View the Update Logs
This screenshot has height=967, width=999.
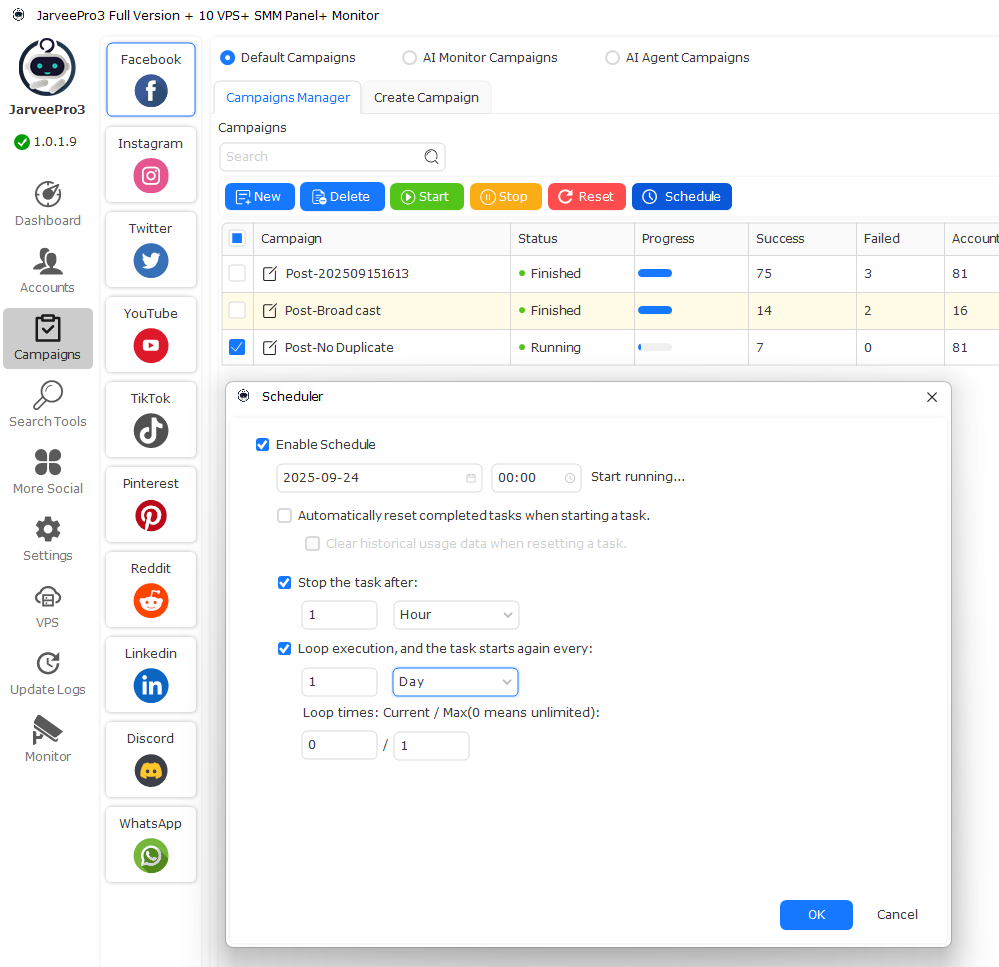tap(48, 673)
